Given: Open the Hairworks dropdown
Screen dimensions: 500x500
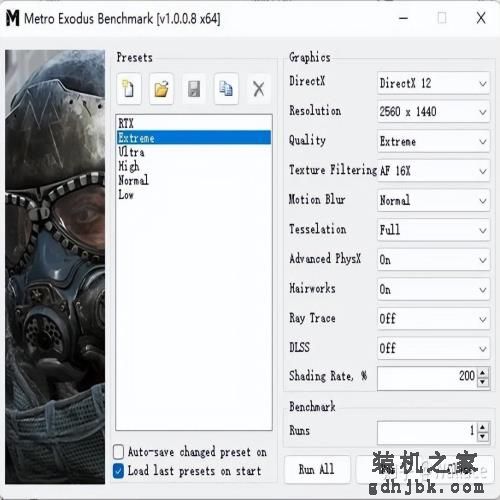Looking at the screenshot, I should [433, 290].
